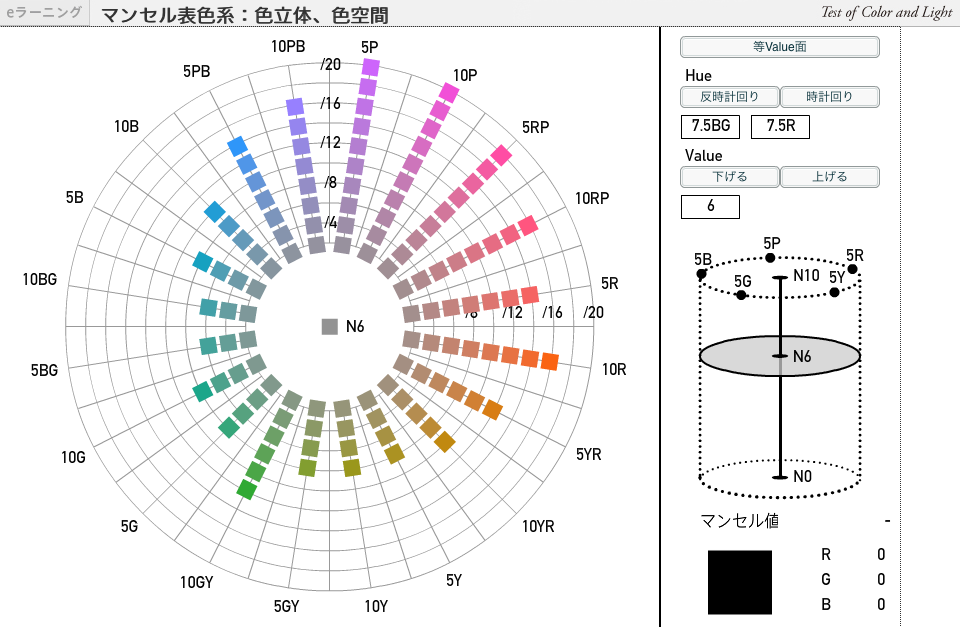Select the gray N6 center swatch
This screenshot has width=960, height=627.
330,326
